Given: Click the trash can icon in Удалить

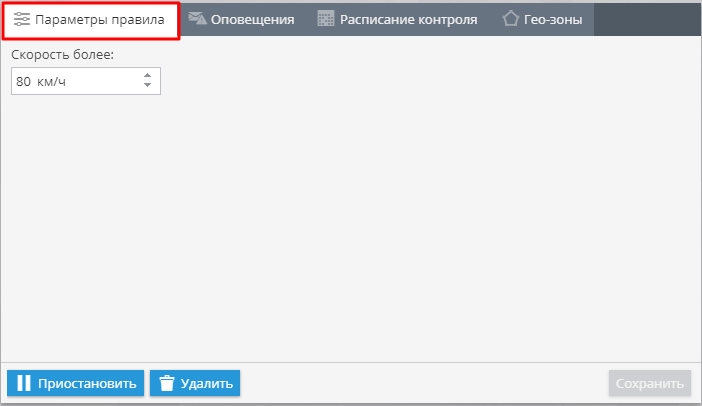Looking at the screenshot, I should (x=167, y=383).
